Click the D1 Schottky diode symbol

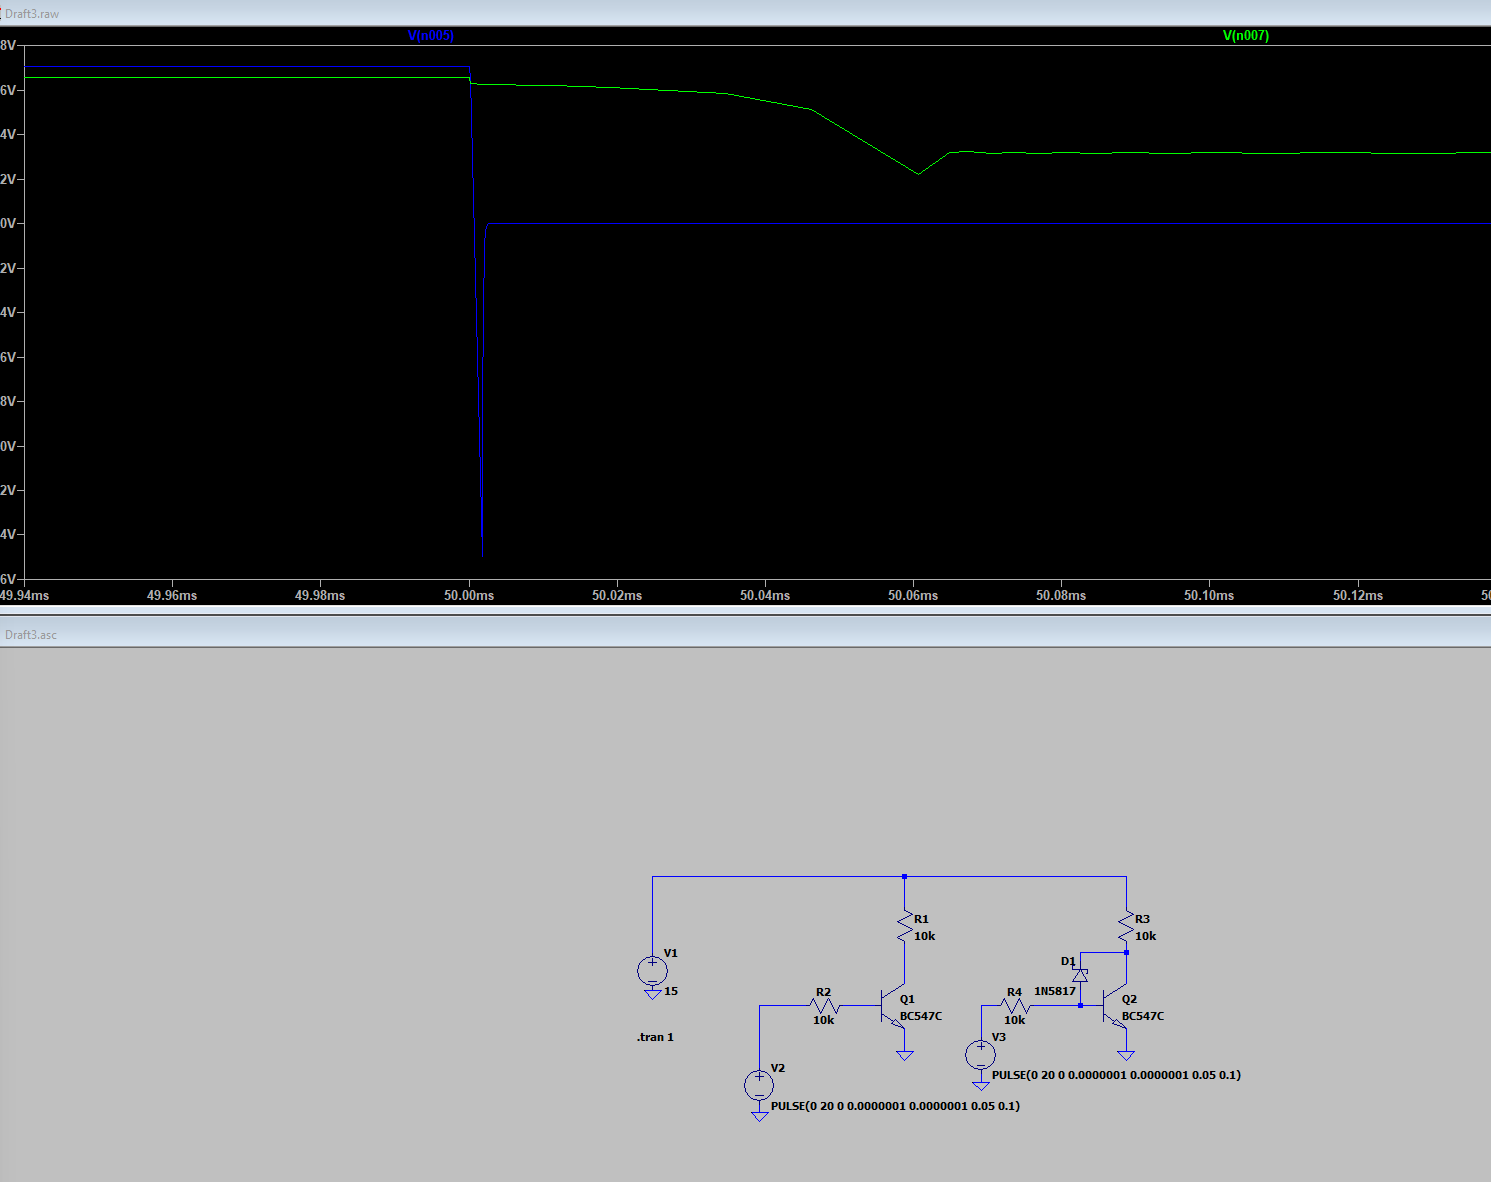1080,974
